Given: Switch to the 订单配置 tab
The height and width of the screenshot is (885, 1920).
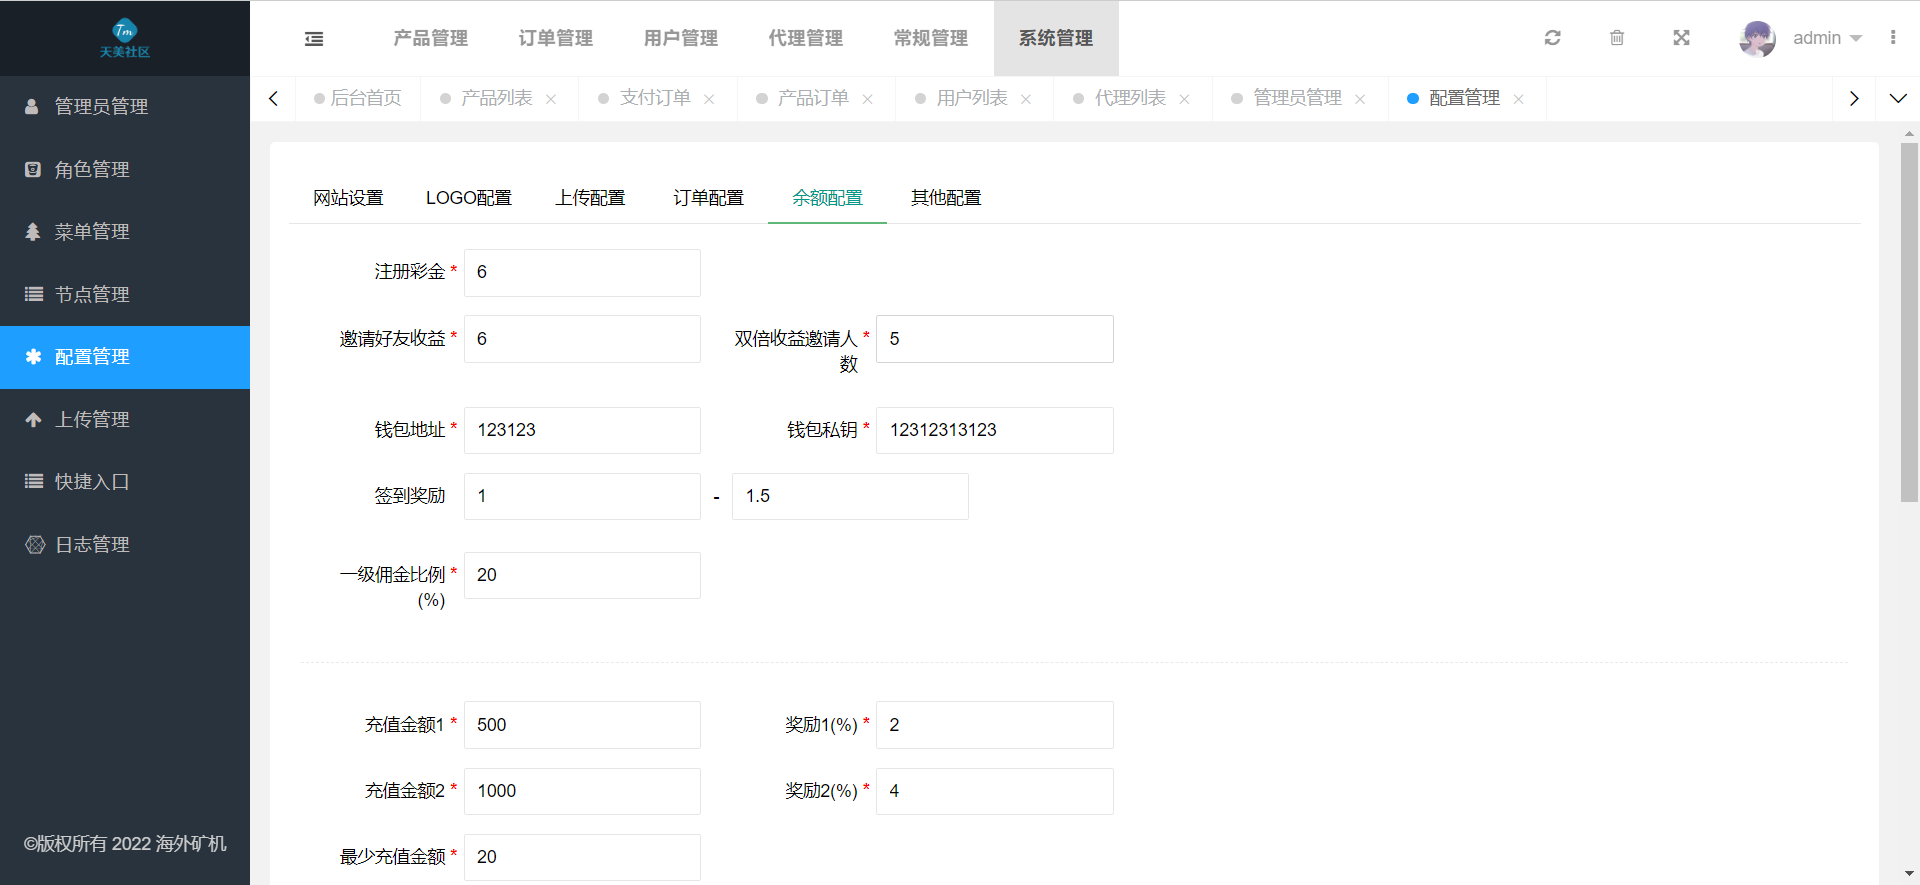Looking at the screenshot, I should click(x=708, y=198).
